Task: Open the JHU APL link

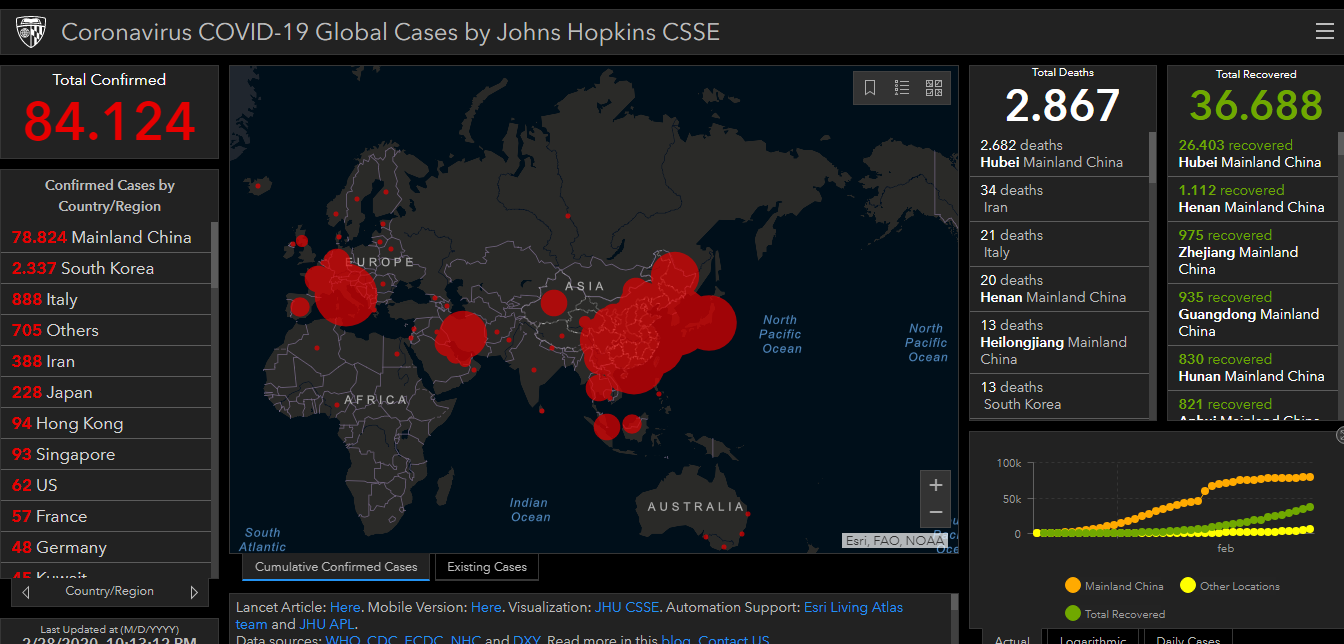Action: point(327,624)
